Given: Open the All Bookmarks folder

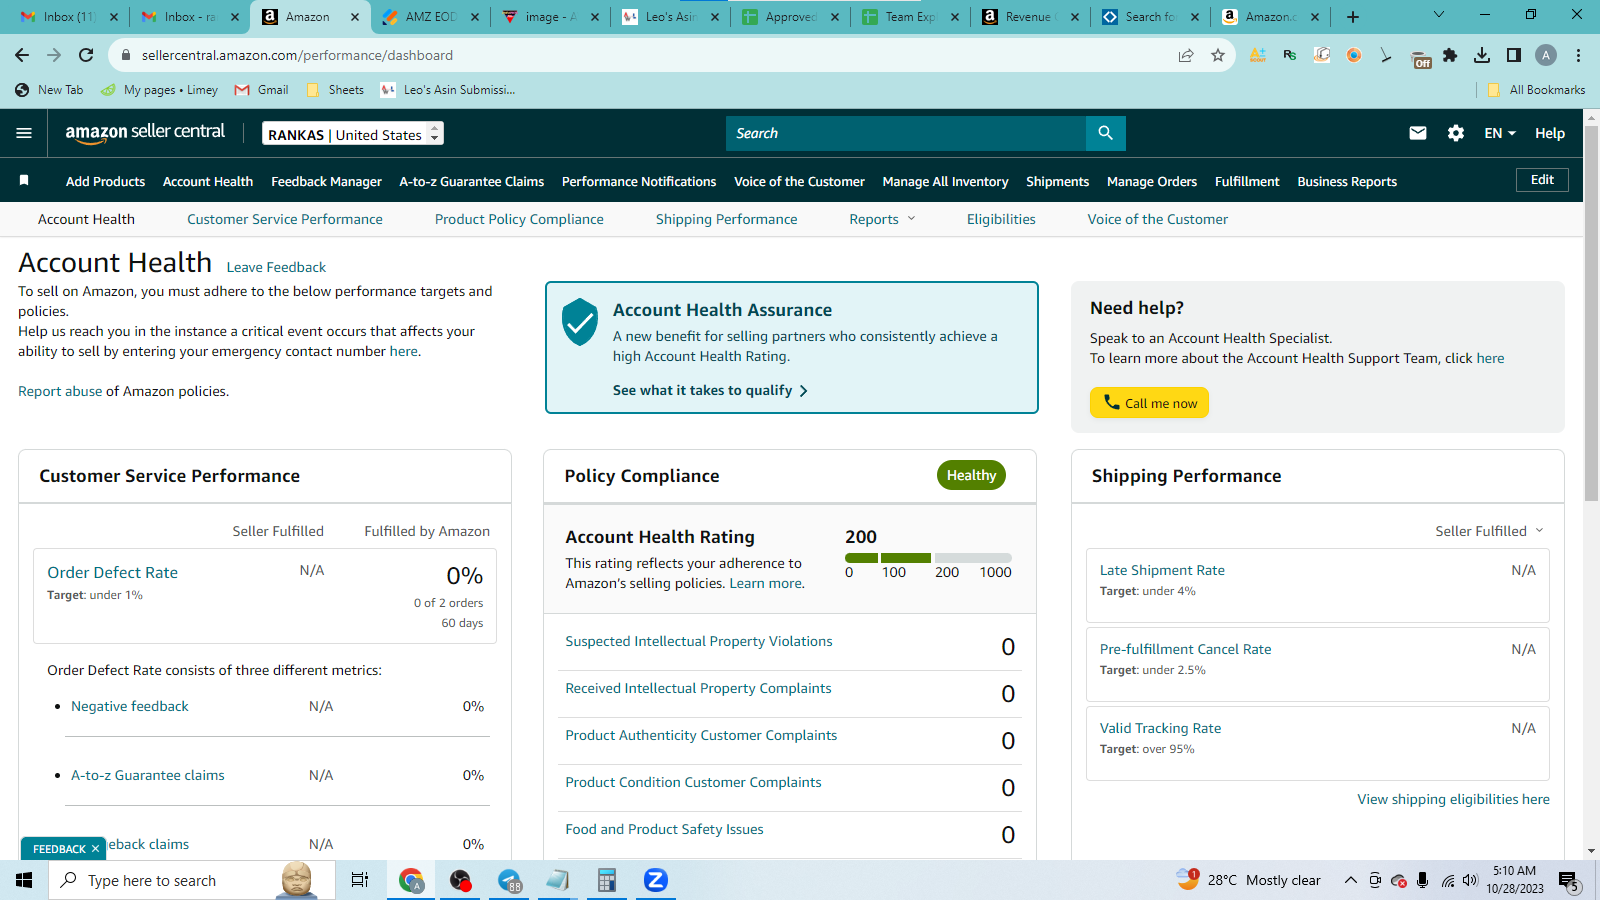Looking at the screenshot, I should 1536,90.
